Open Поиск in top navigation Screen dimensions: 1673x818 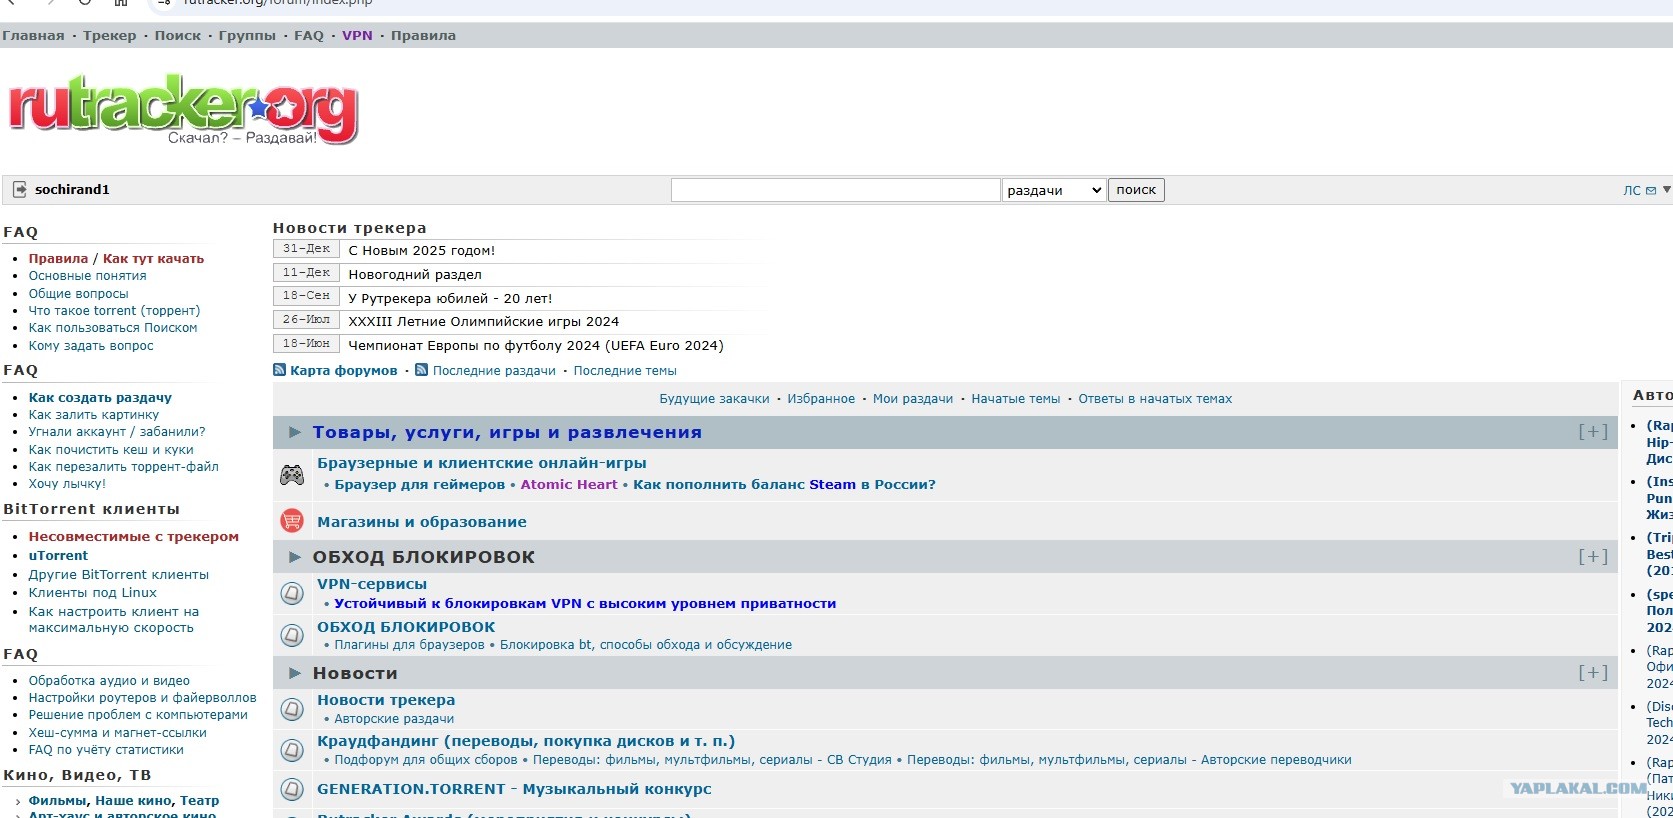point(178,36)
